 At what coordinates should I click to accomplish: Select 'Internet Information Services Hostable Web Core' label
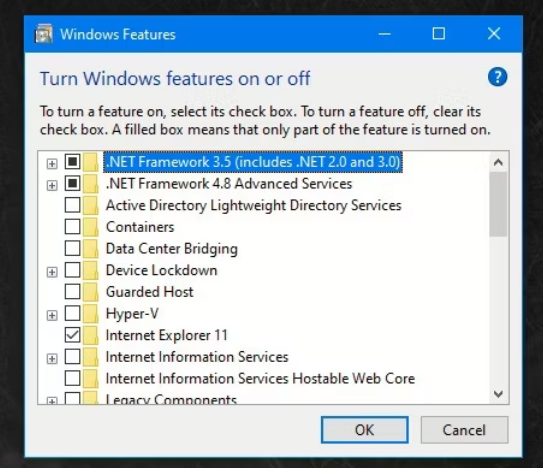260,379
